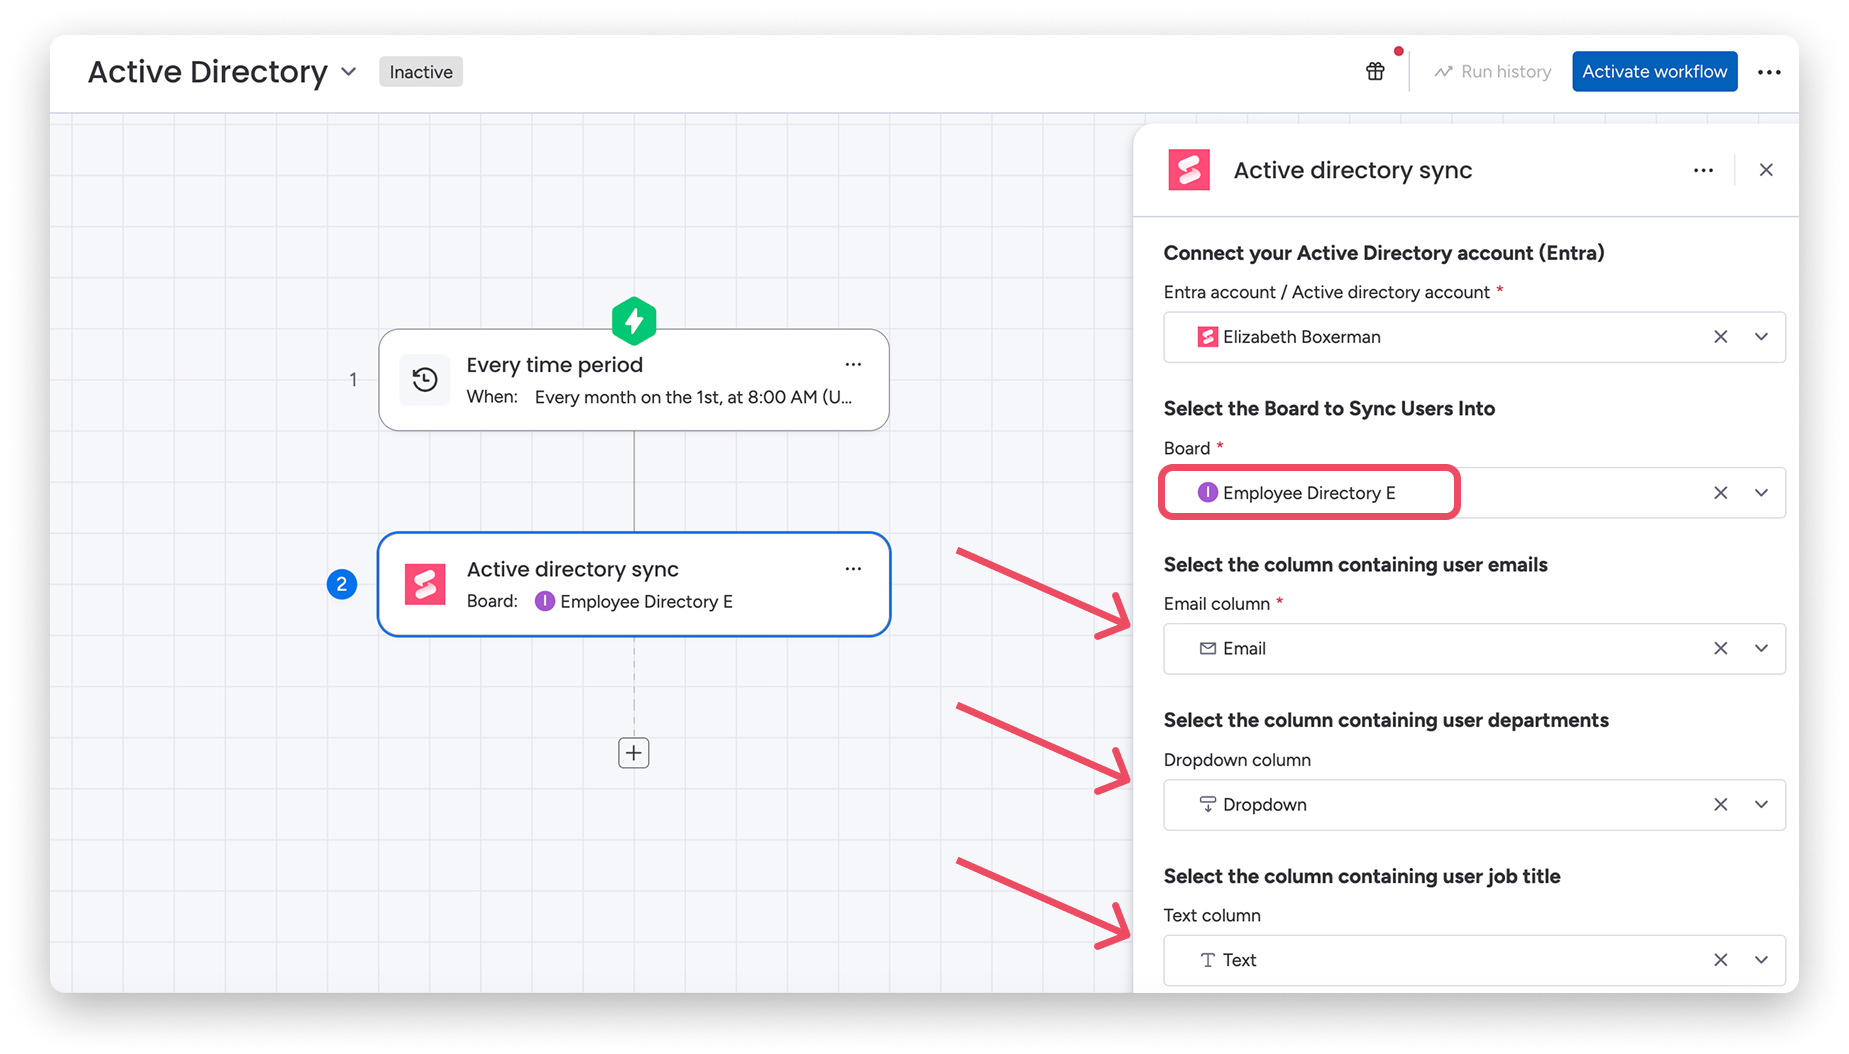Clear the Employee Directory E board selection
Screen dimensions: 1849x1054
1720,493
